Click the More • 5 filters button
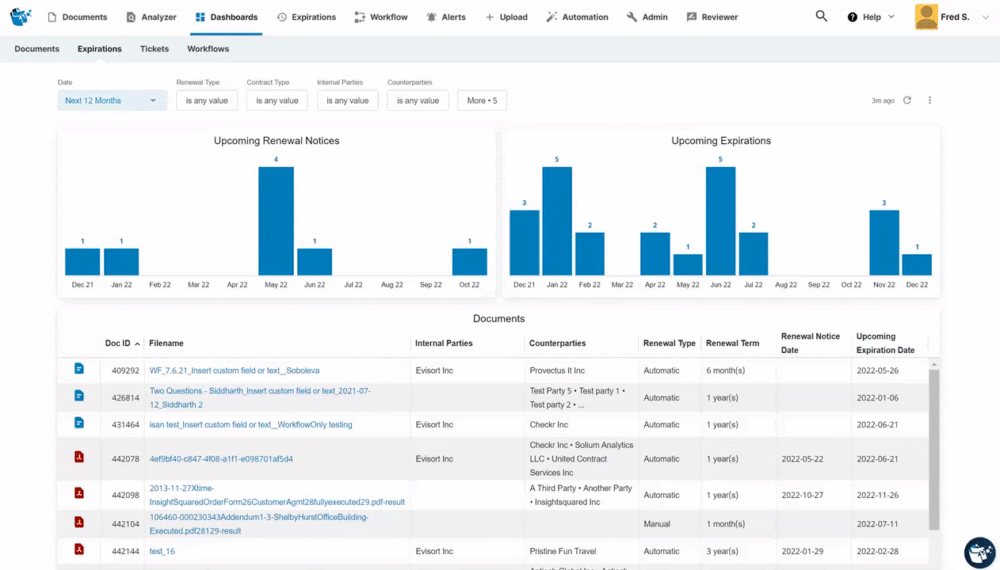The height and width of the screenshot is (570, 1000). [x=482, y=100]
